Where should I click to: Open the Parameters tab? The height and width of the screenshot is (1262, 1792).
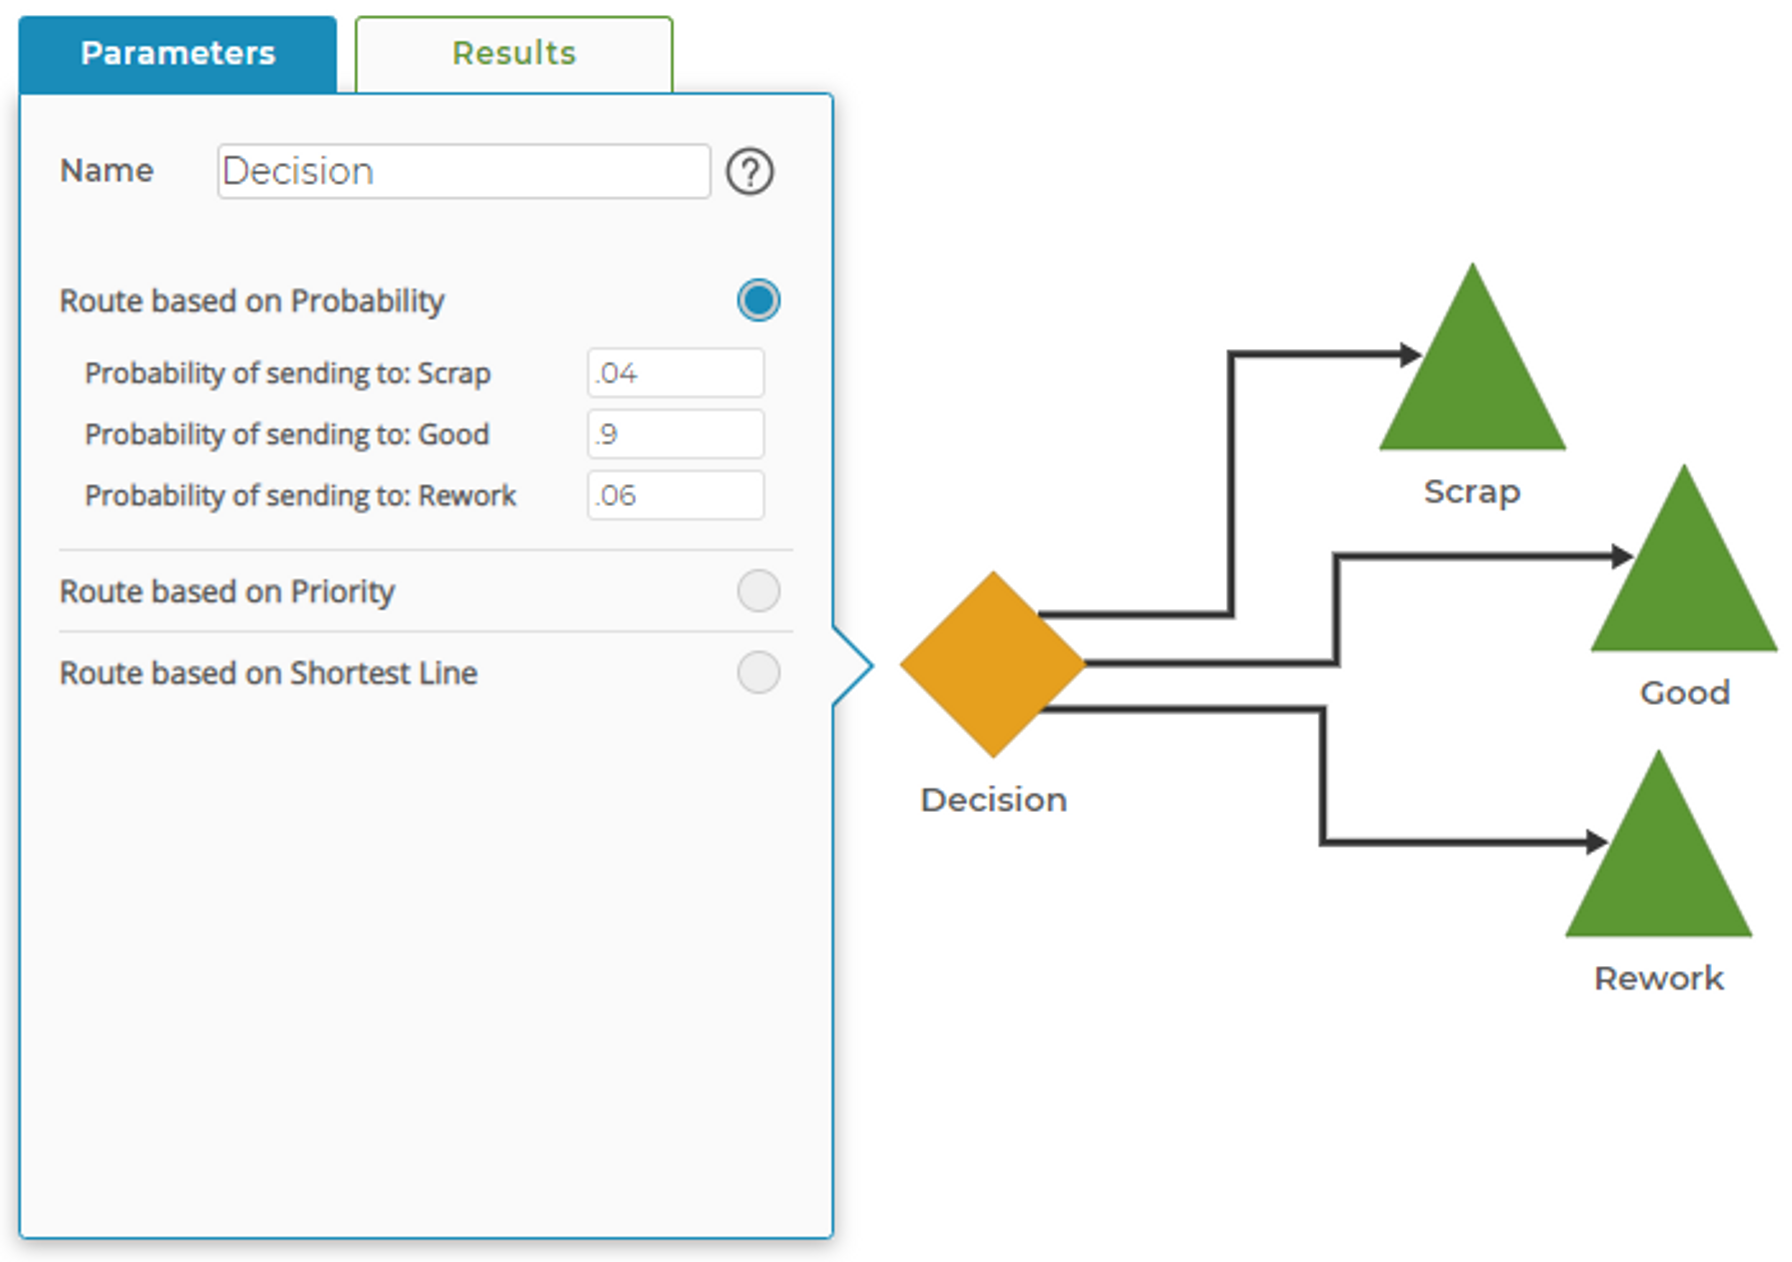click(x=178, y=52)
